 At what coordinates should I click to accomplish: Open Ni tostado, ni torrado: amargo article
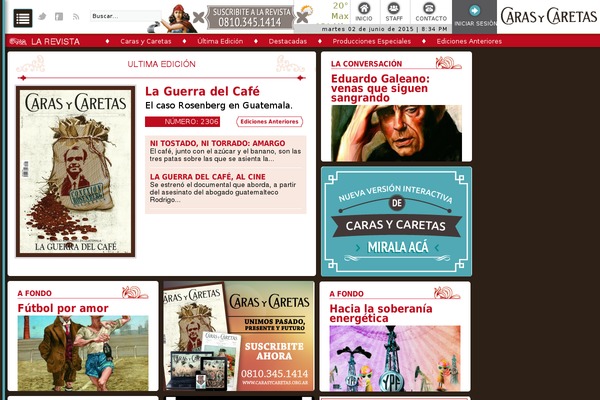click(217, 143)
